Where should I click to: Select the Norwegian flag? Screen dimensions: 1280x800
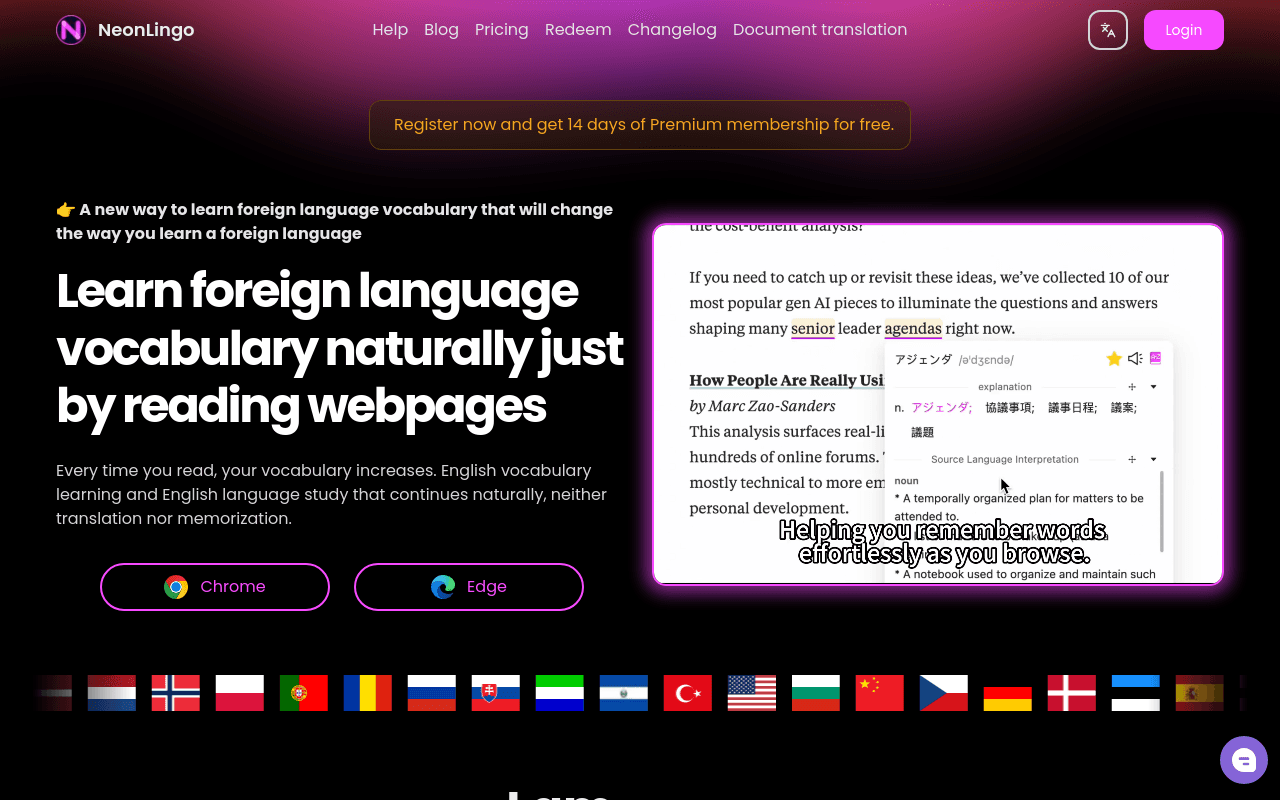(176, 693)
